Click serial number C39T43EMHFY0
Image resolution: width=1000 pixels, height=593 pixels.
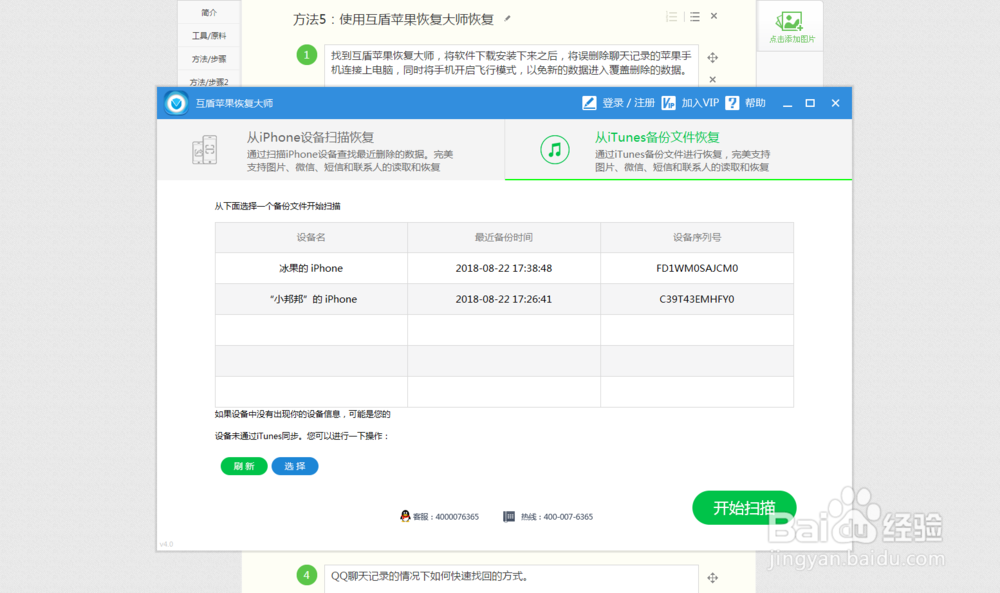coord(697,299)
